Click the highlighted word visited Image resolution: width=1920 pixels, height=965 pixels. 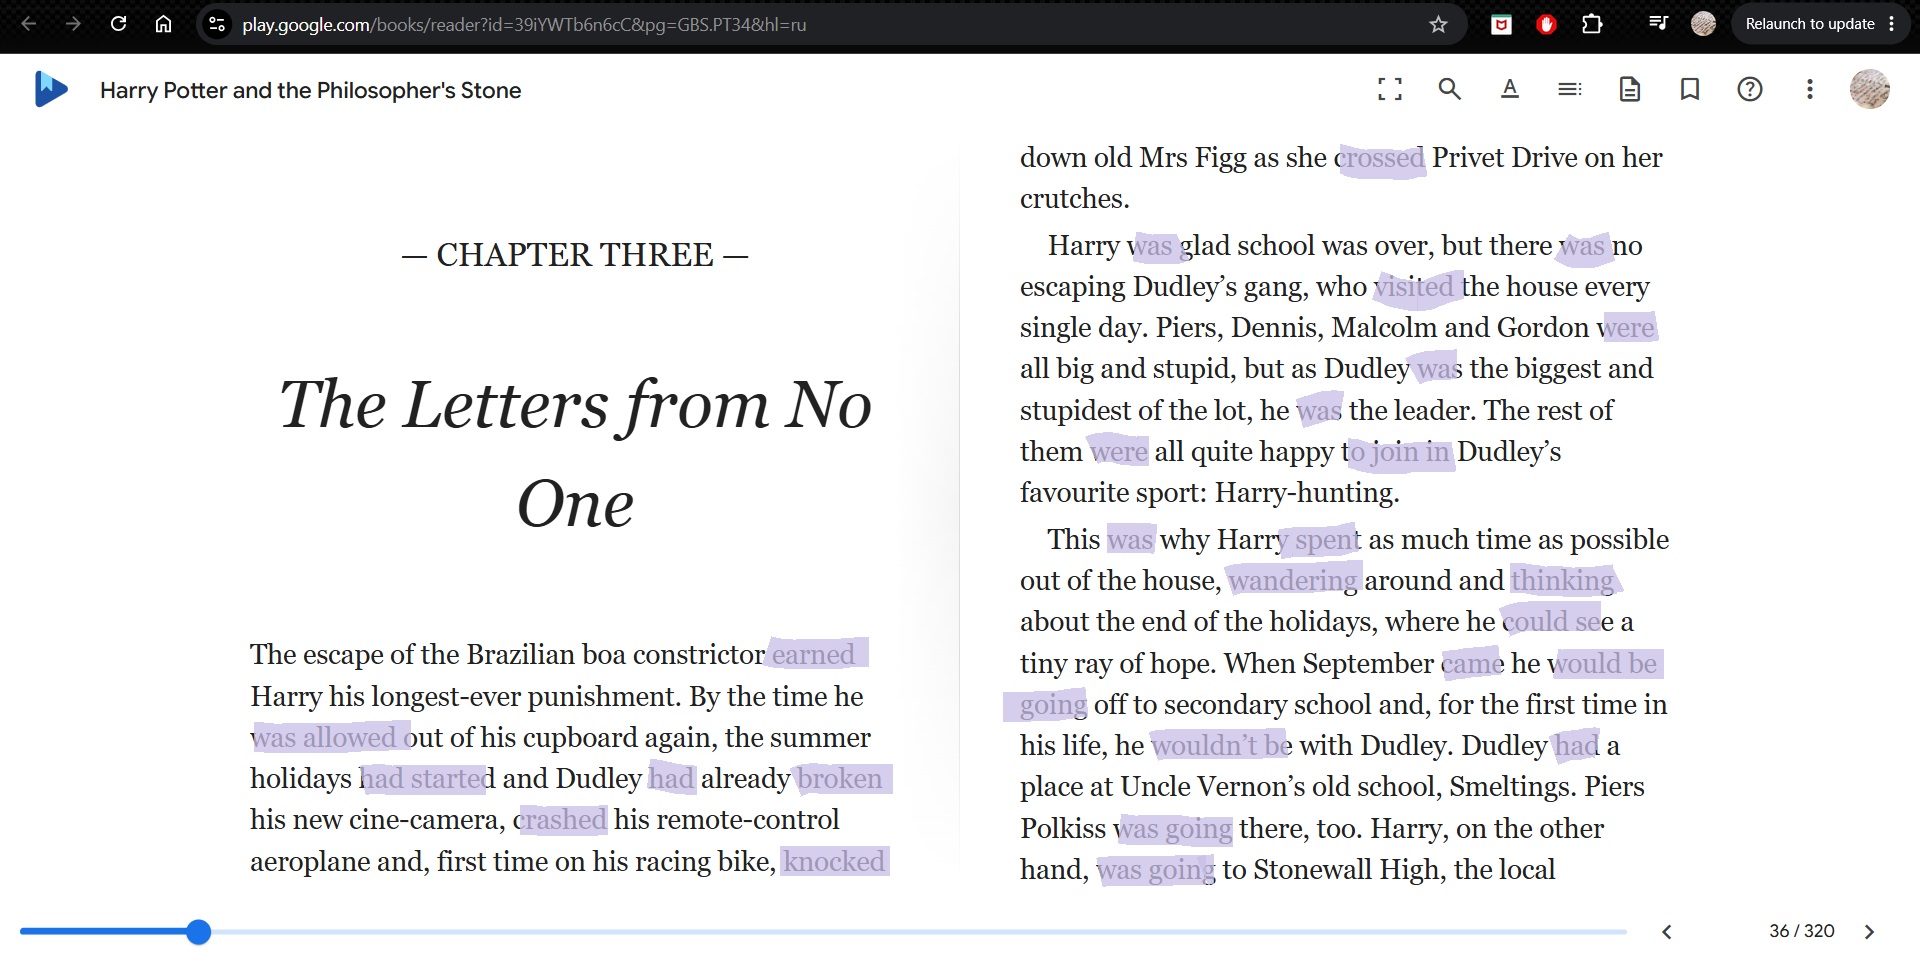pyautogui.click(x=1415, y=286)
